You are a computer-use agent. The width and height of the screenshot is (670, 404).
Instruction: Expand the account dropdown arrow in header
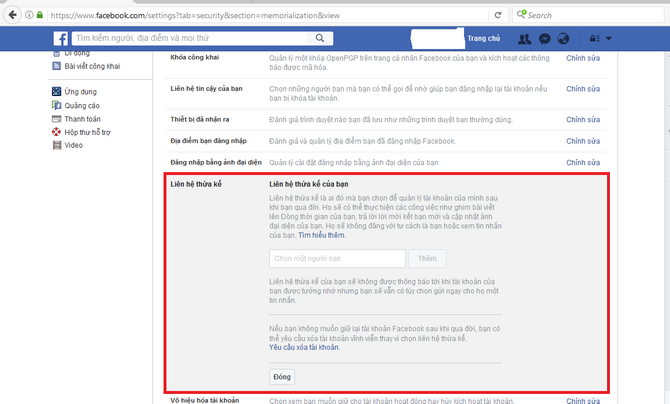[609, 39]
